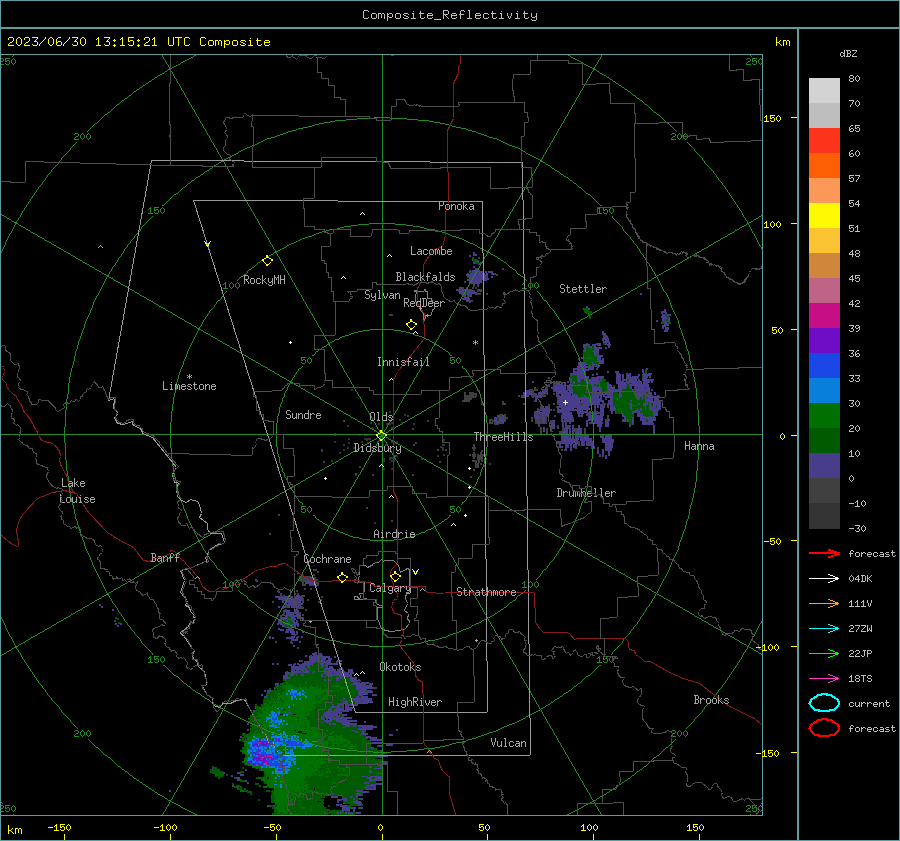Pick the top light gray legend swatch
The width and height of the screenshot is (900, 841).
point(824,91)
